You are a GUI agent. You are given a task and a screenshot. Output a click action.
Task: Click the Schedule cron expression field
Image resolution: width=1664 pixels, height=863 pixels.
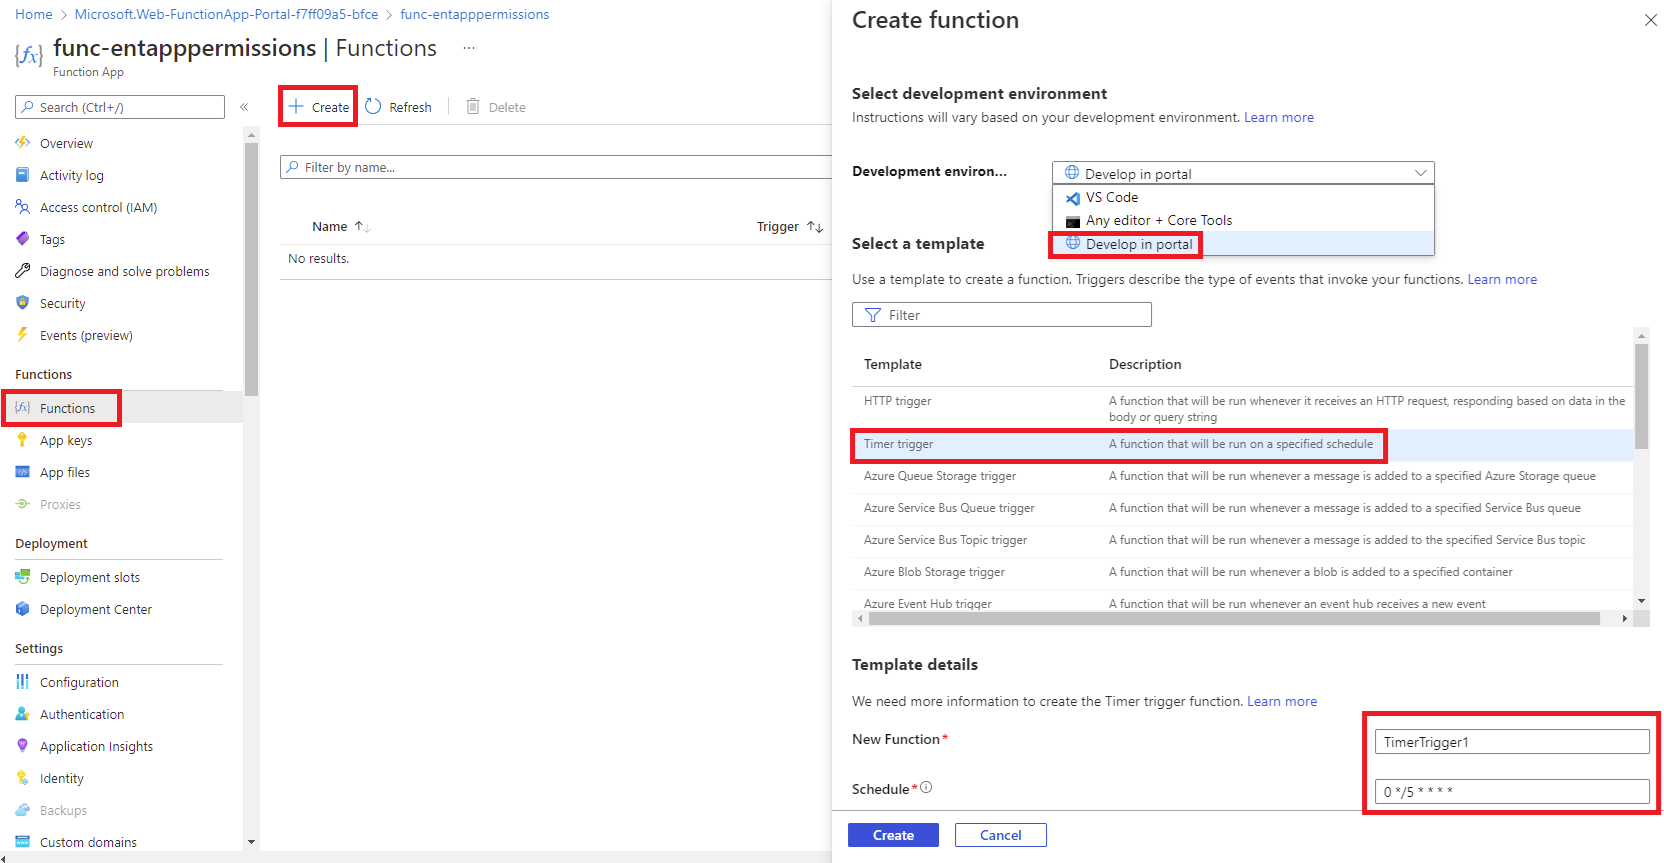pos(1512,791)
